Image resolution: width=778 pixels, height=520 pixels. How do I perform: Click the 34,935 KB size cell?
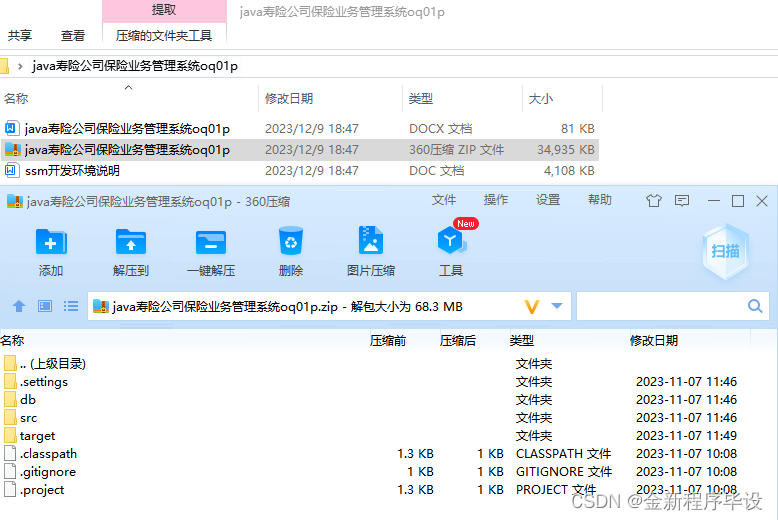(566, 150)
